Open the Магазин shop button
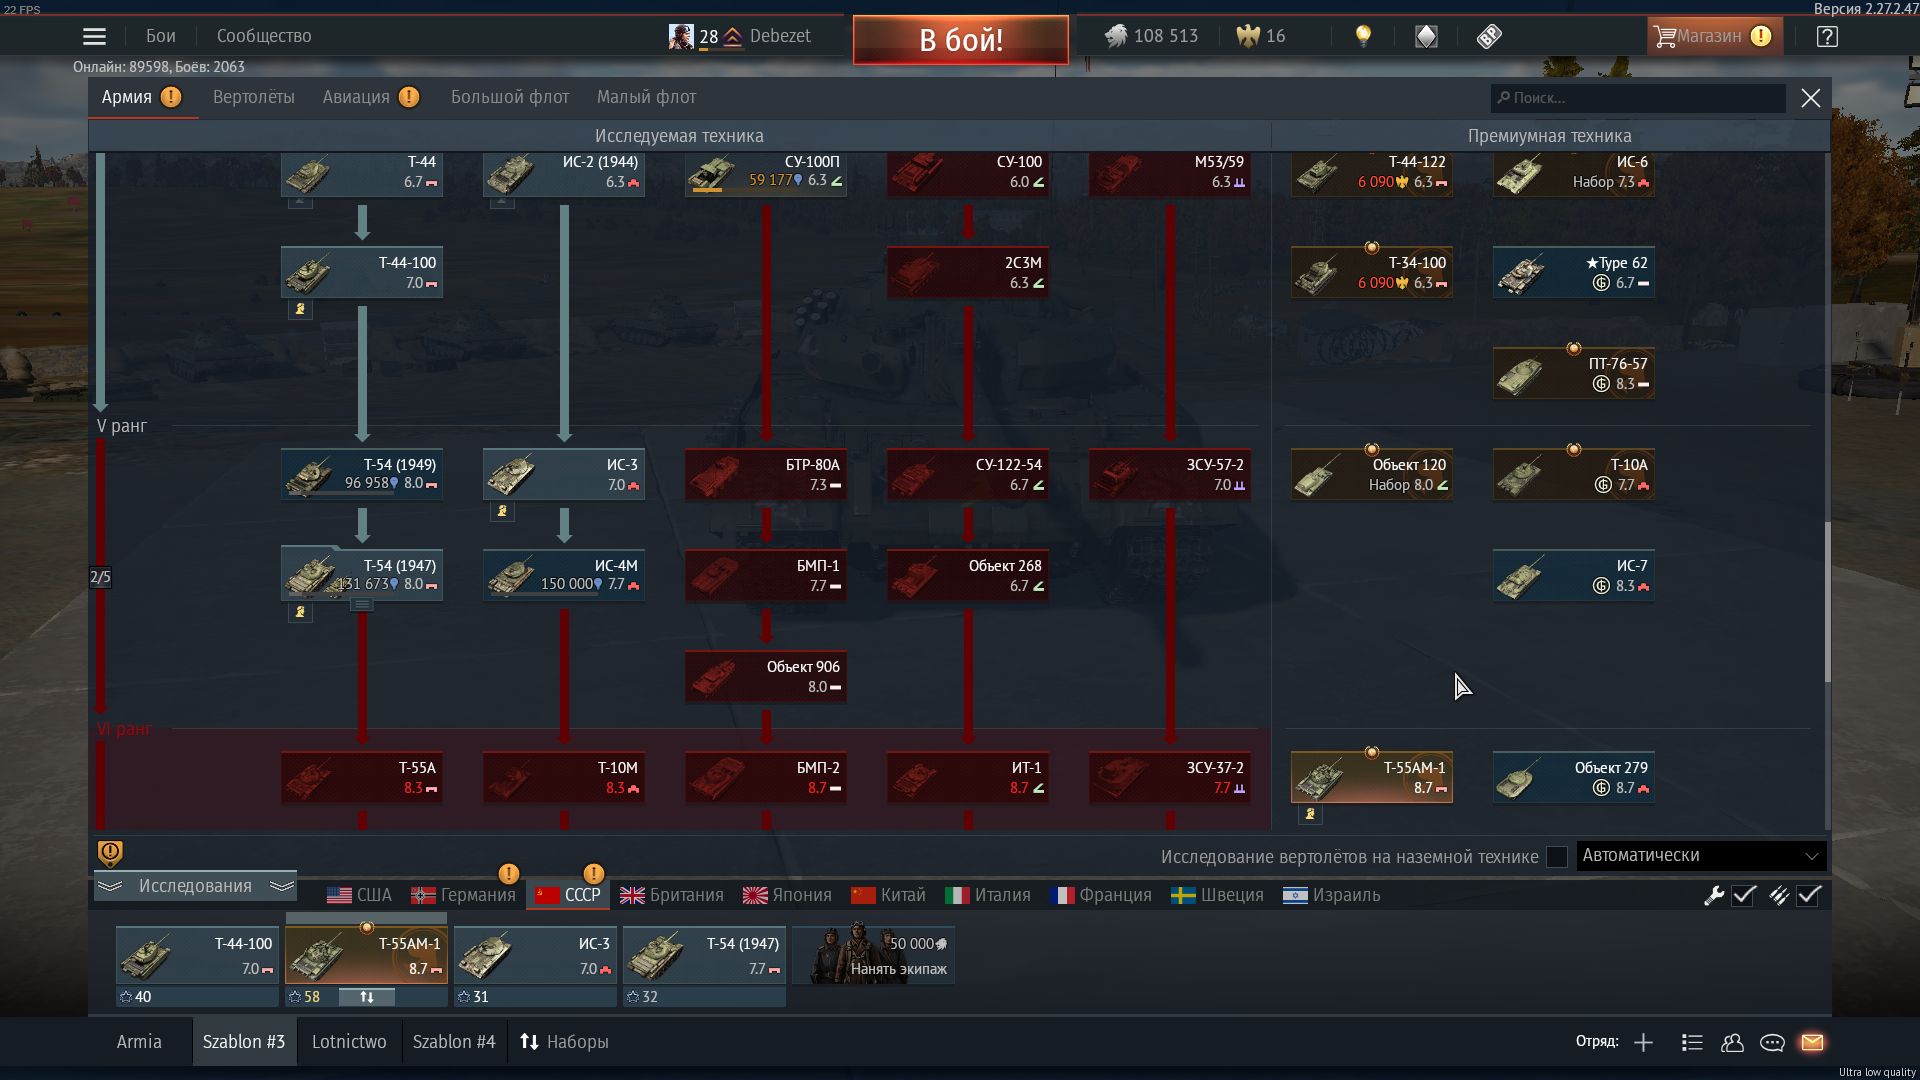 (1714, 36)
